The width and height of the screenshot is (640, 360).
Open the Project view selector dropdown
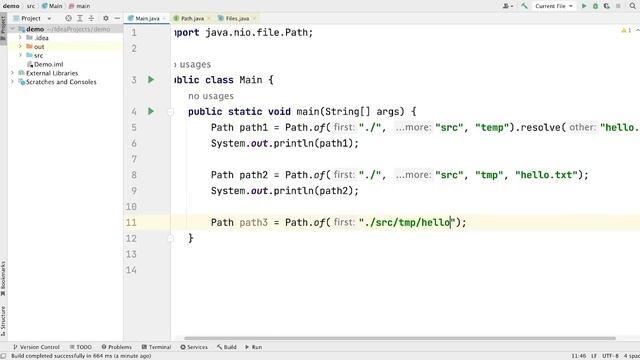click(x=32, y=18)
